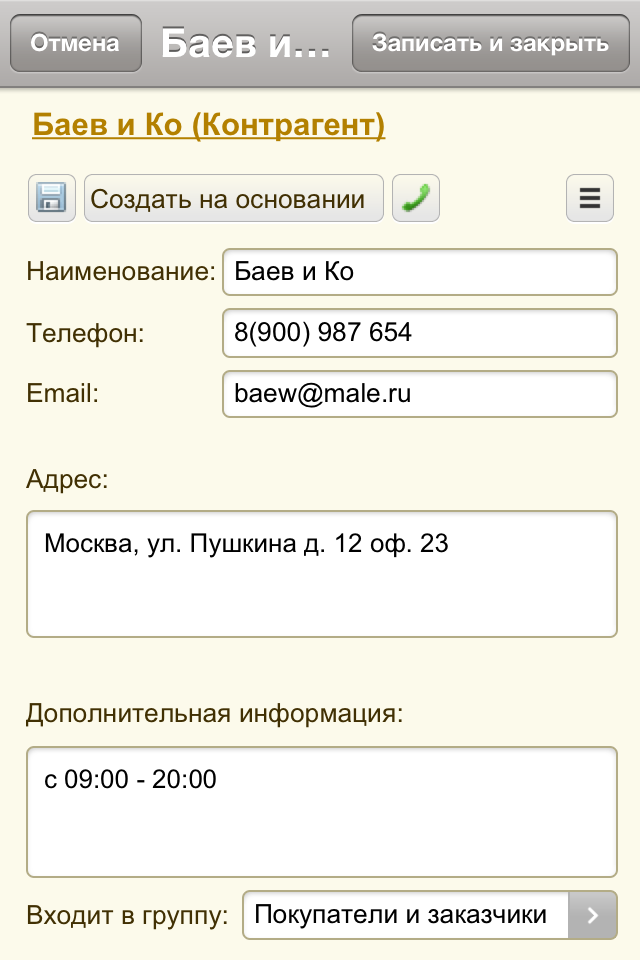
Task: Tap the green phone call icon
Action: coord(416,198)
